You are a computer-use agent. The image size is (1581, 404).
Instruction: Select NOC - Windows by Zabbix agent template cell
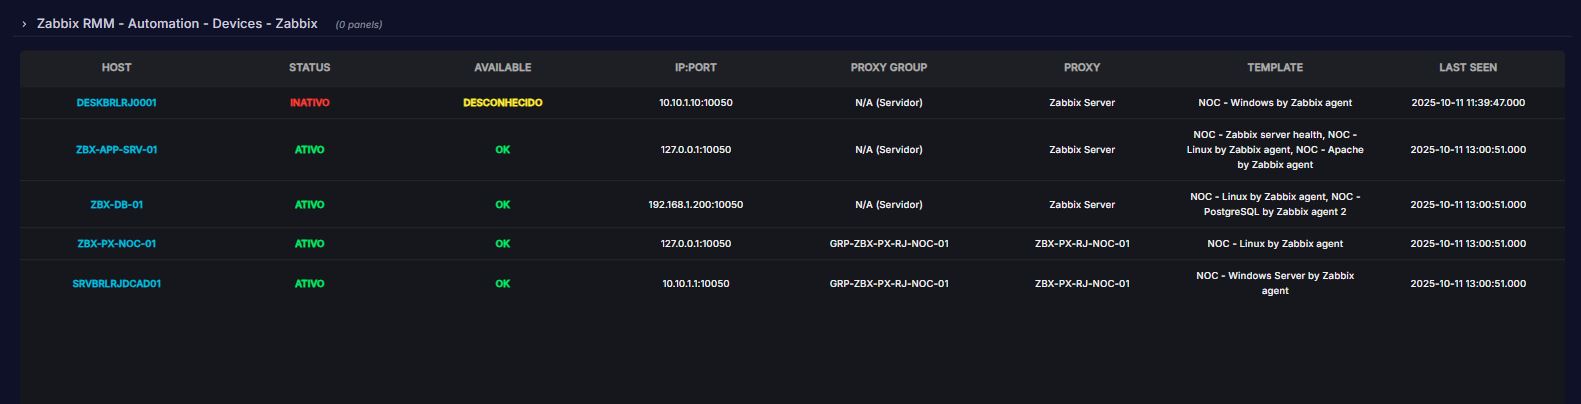[1275, 103]
